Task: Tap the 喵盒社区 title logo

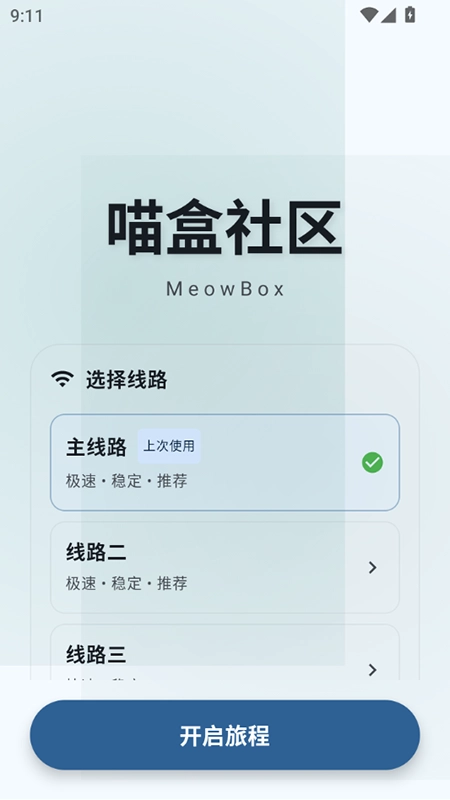Action: [225, 228]
